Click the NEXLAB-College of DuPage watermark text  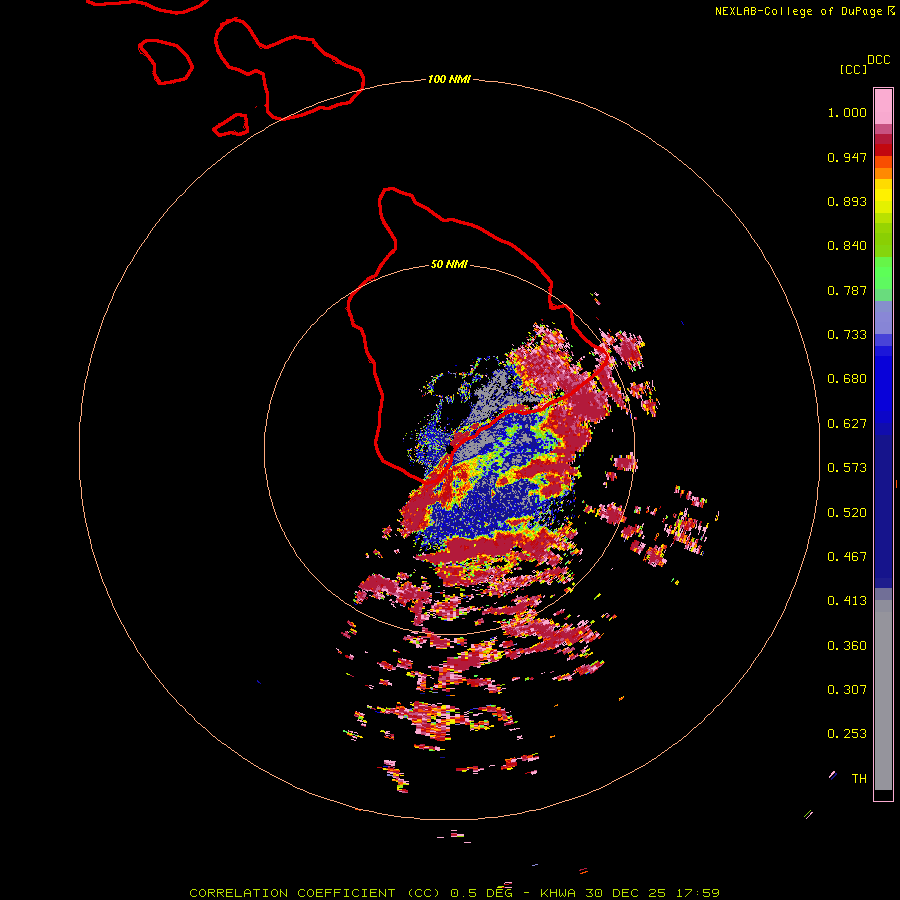[804, 11]
